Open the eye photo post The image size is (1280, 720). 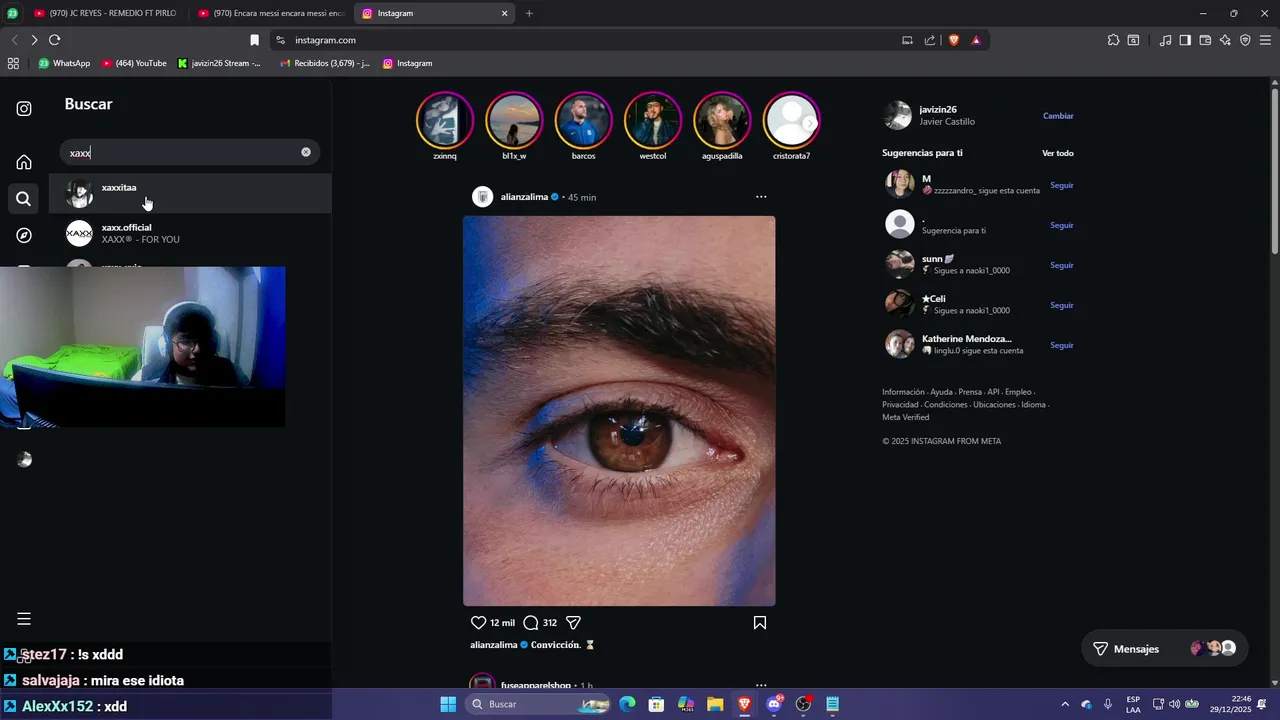[619, 411]
